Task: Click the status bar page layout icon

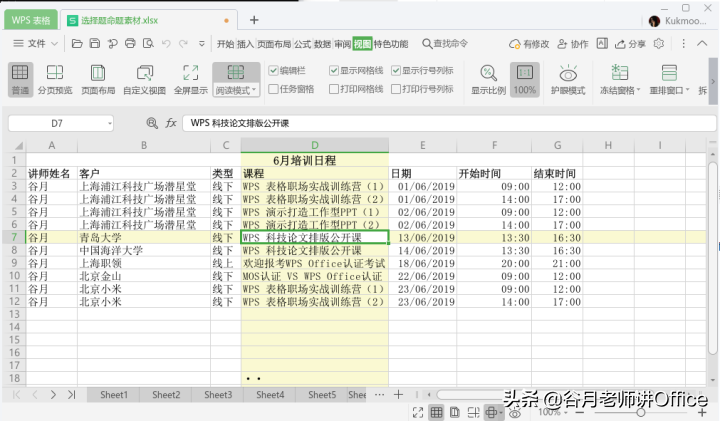Action: pos(455,412)
